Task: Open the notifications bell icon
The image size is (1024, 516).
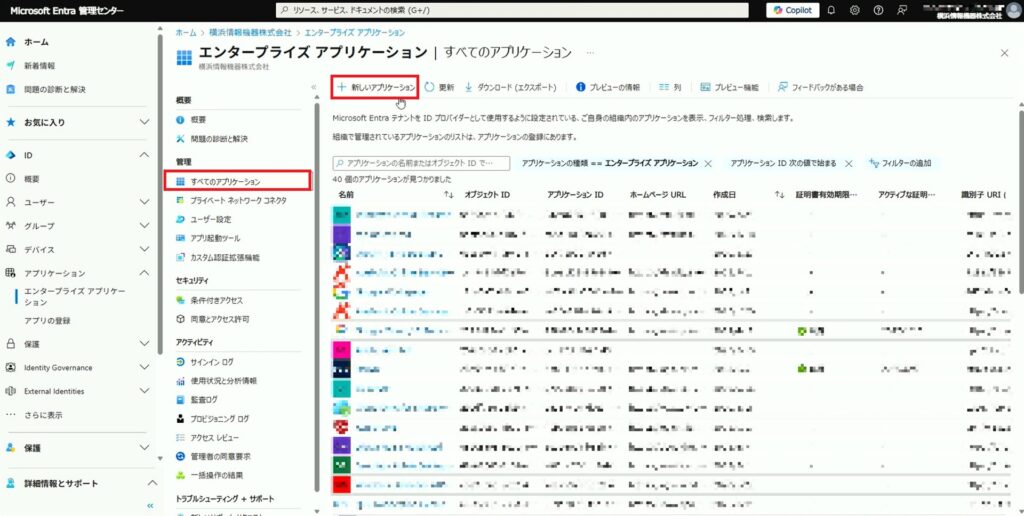Action: coord(831,10)
